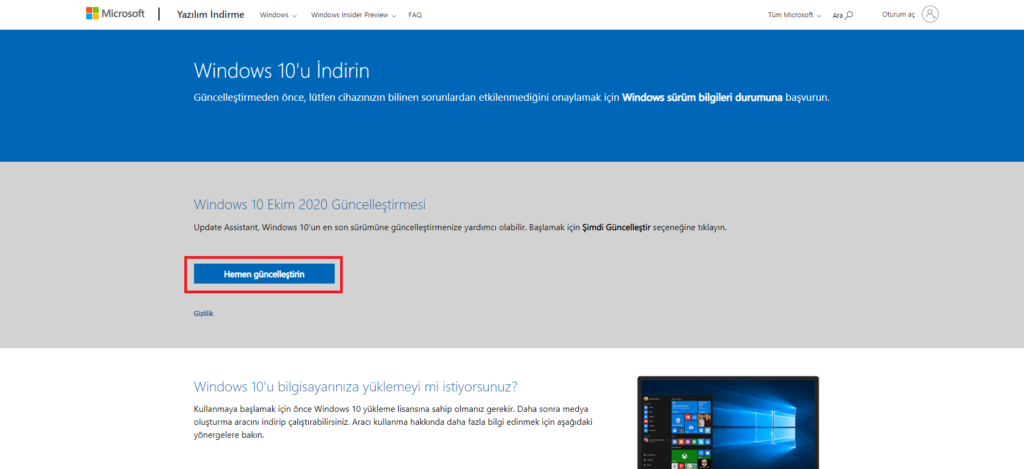Image resolution: width=1024 pixels, height=469 pixels.
Task: Expand the Tüm Microsoft dropdown
Action: (794, 15)
